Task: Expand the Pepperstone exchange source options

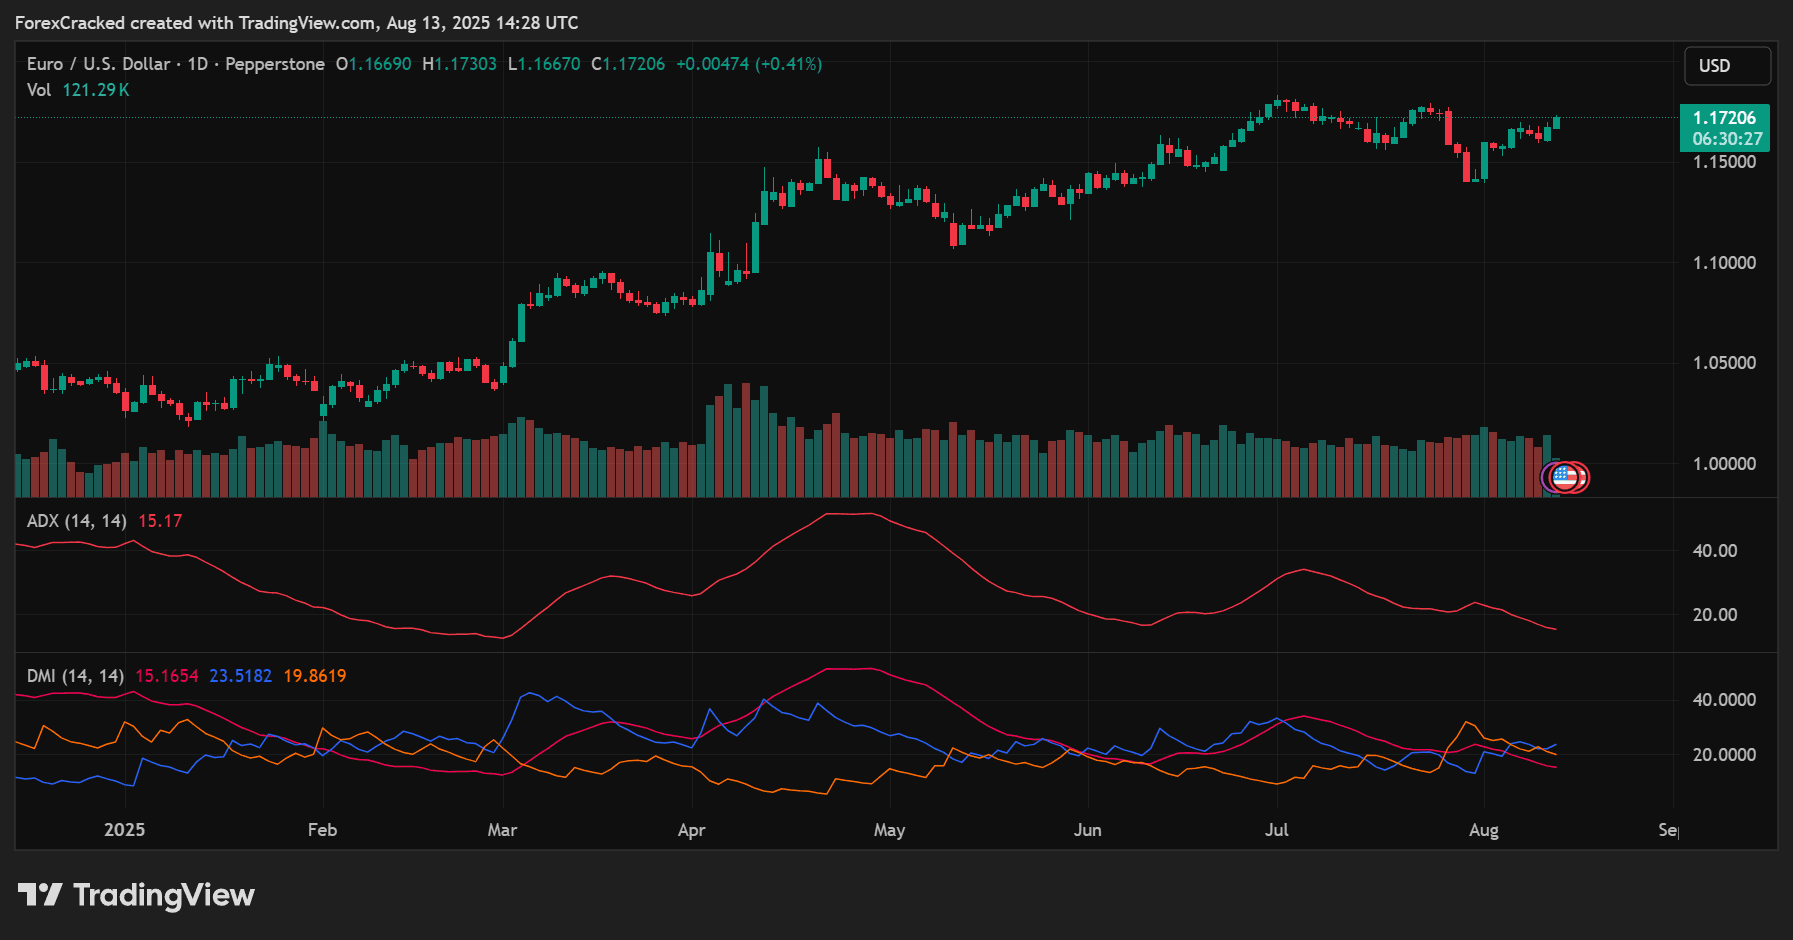Action: [274, 63]
